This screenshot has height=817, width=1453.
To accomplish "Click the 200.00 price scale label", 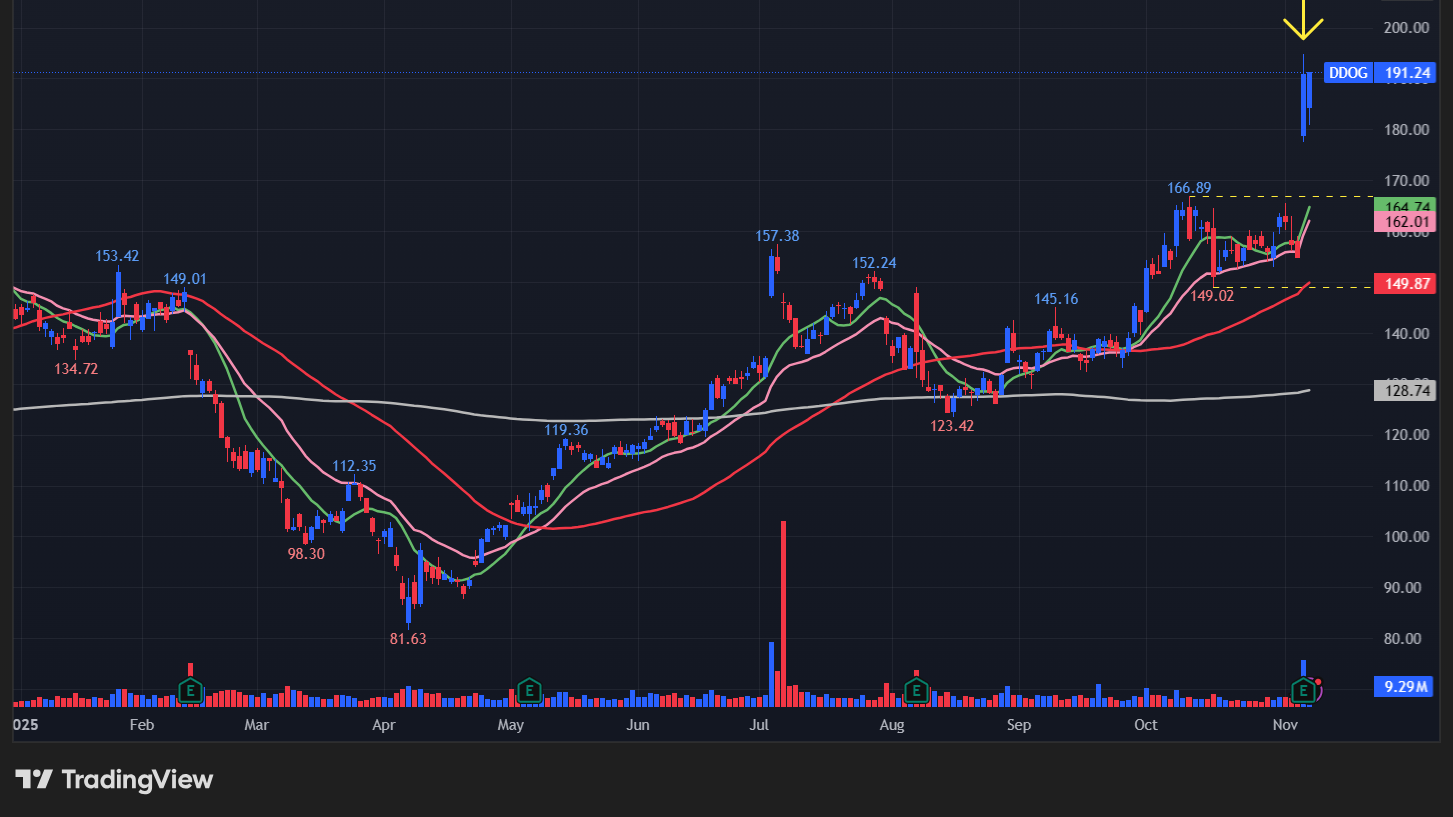I will tap(1405, 27).
